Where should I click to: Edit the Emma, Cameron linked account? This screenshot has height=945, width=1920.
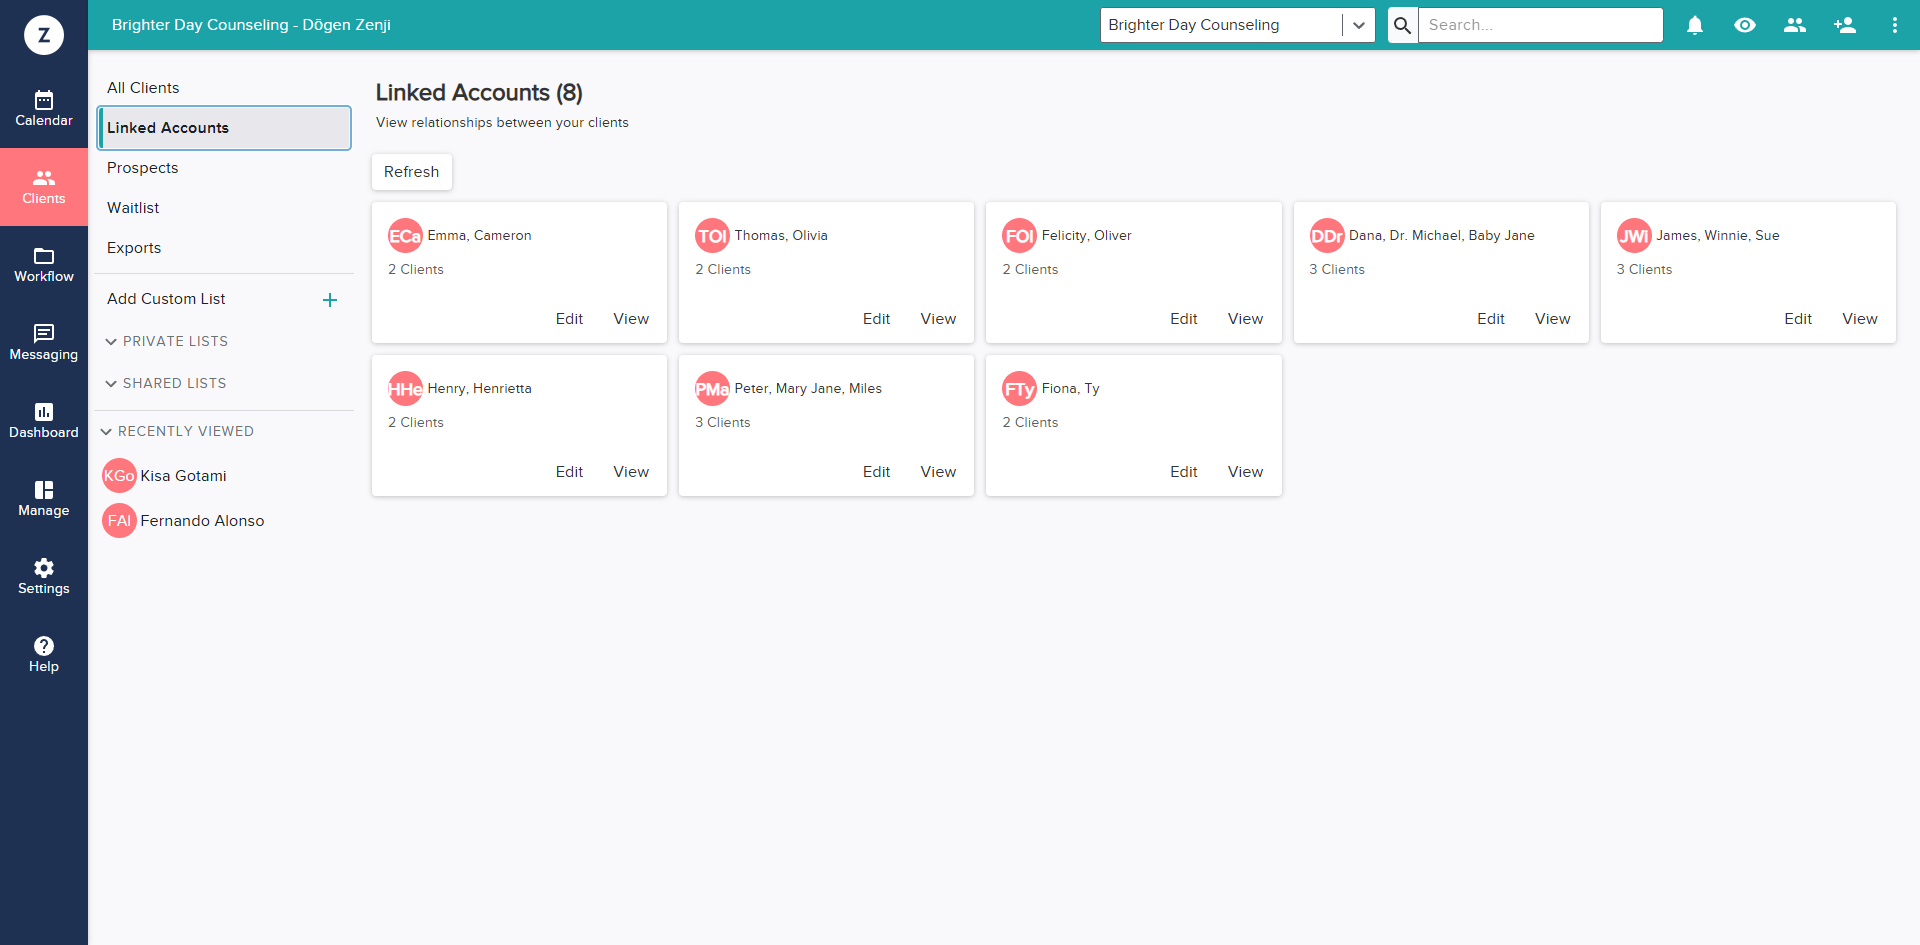(x=569, y=319)
